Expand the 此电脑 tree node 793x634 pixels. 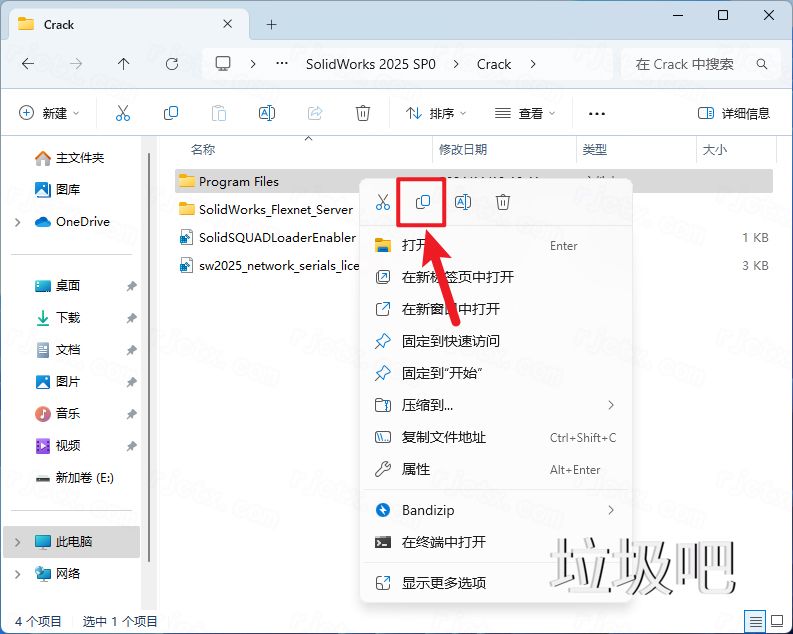[x=18, y=542]
